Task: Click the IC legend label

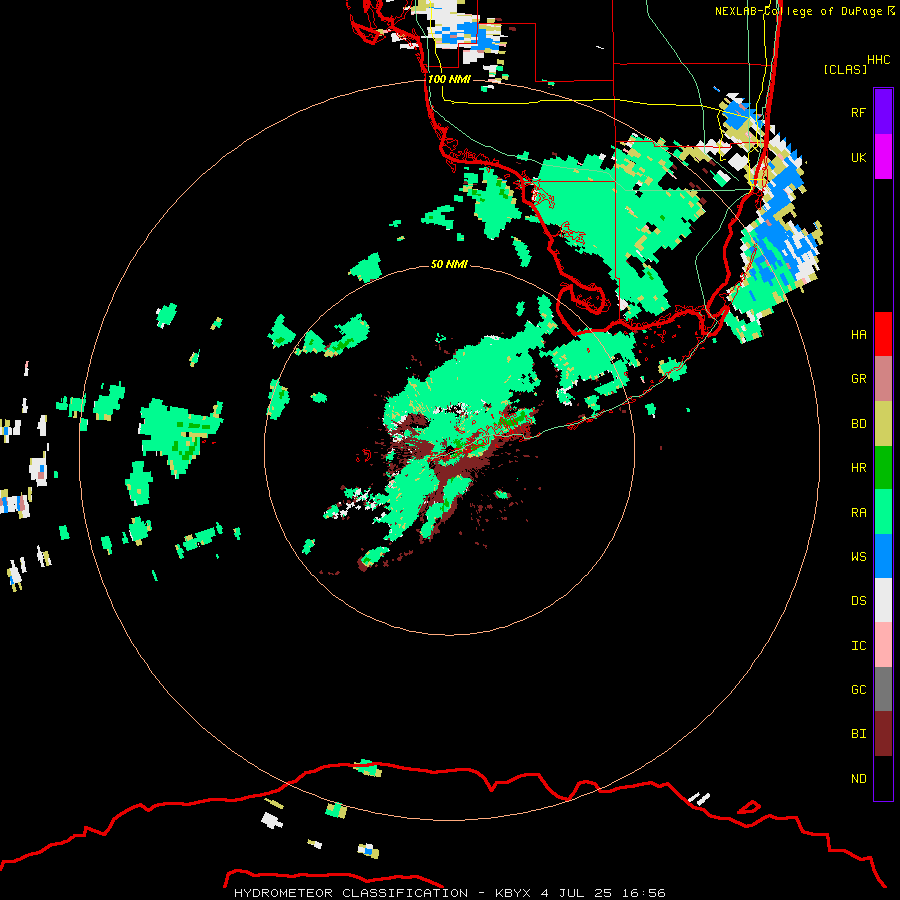Action: pyautogui.click(x=858, y=646)
